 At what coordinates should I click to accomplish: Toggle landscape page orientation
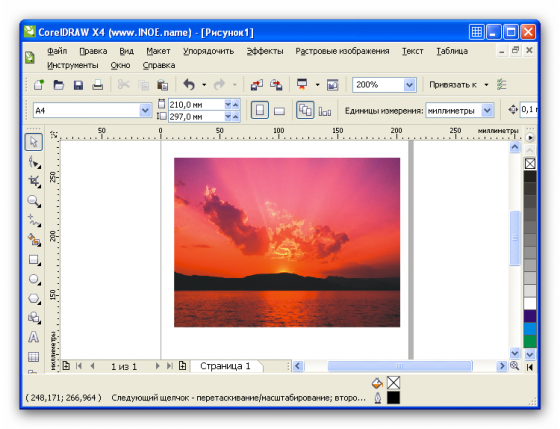click(x=279, y=111)
